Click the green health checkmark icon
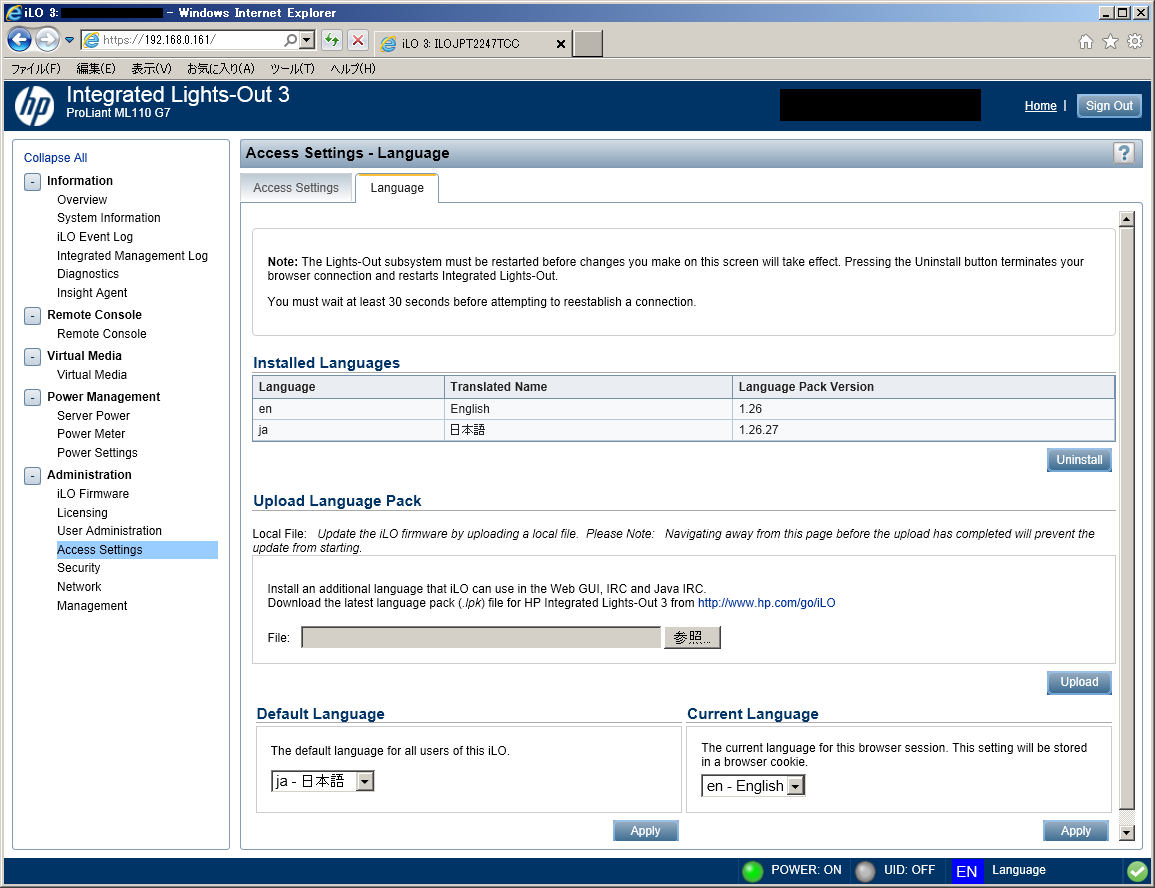1155x888 pixels. 1137,871
